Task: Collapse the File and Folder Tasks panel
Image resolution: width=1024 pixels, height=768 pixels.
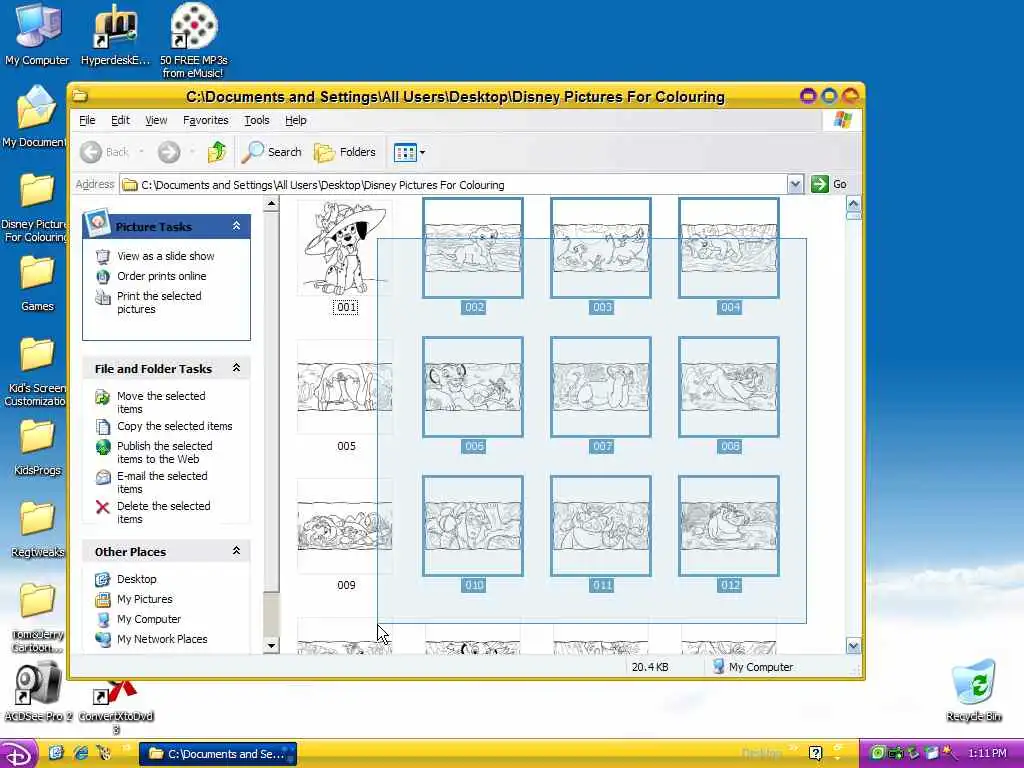Action: 236,368
